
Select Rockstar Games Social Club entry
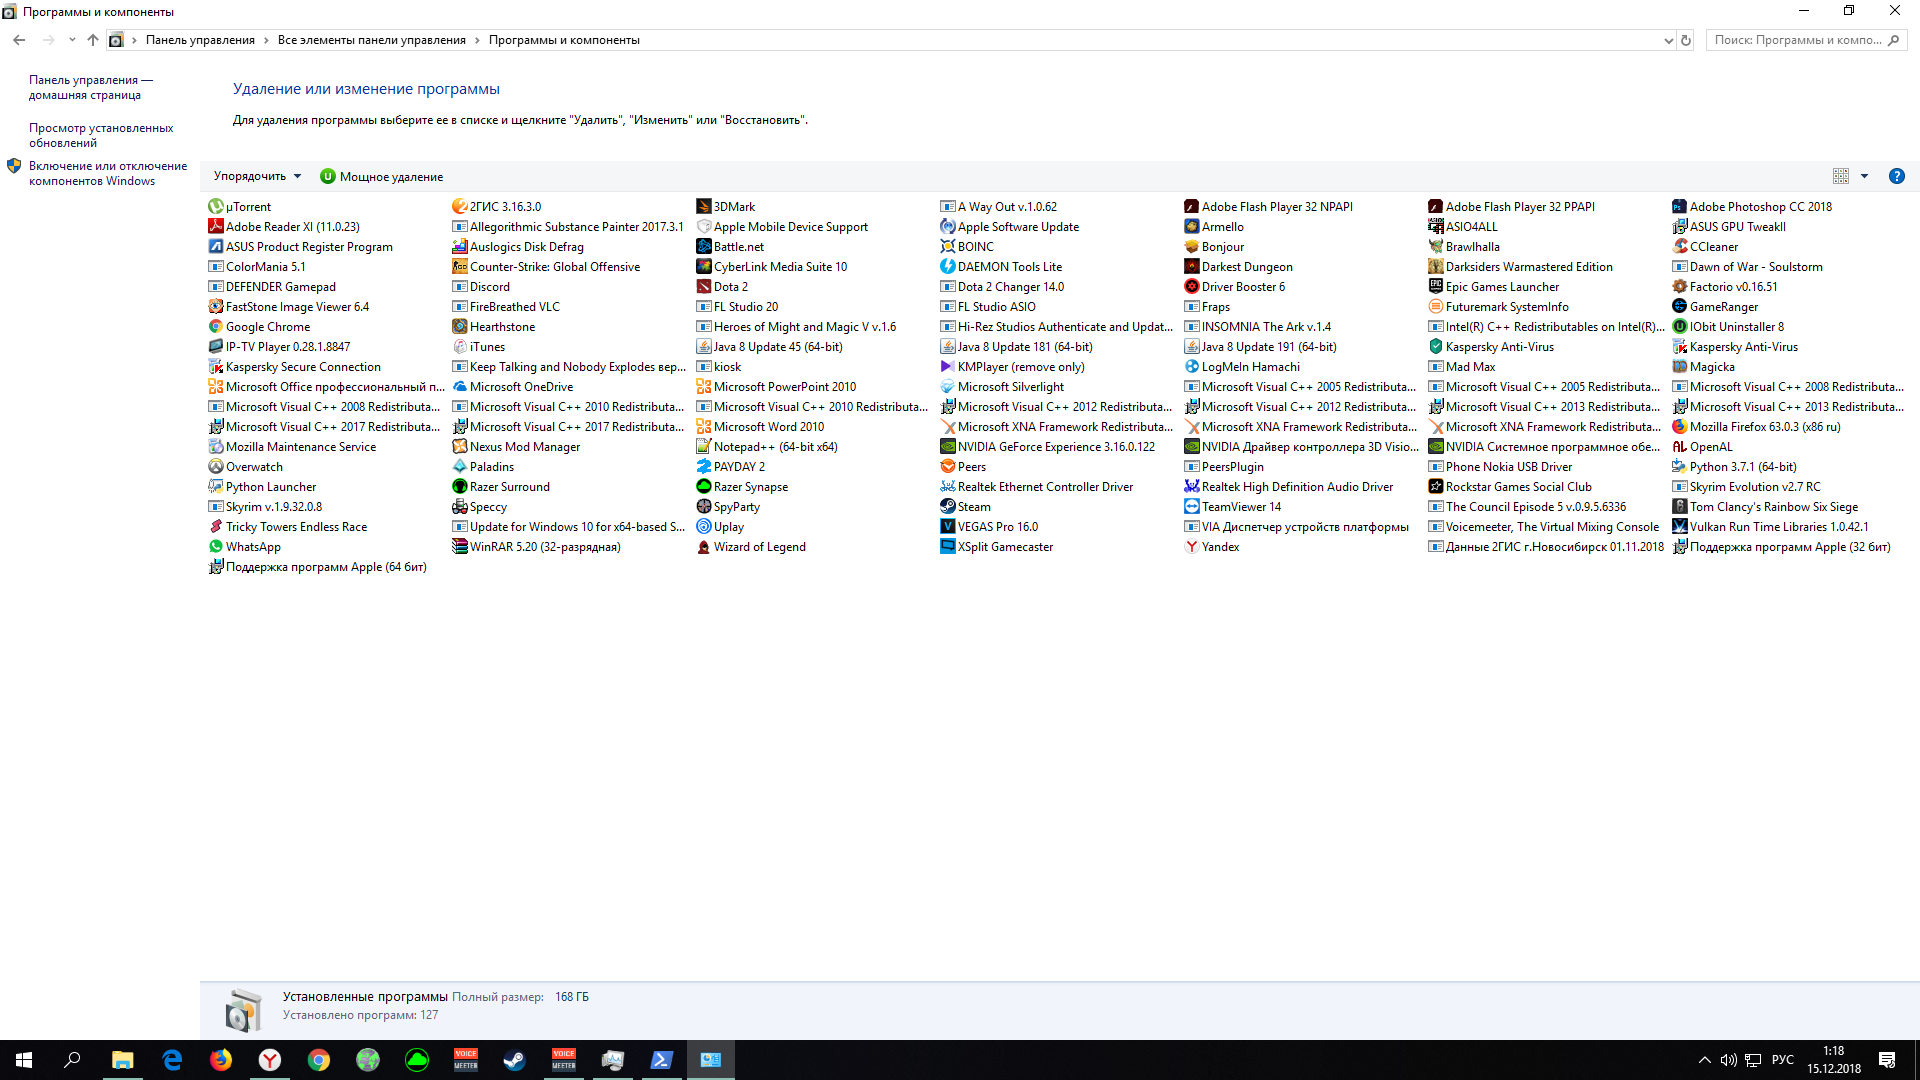coord(1510,487)
